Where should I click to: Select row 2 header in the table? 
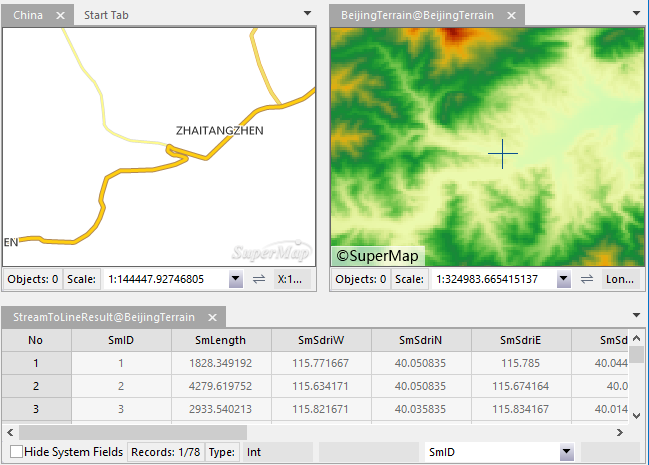click(36, 386)
